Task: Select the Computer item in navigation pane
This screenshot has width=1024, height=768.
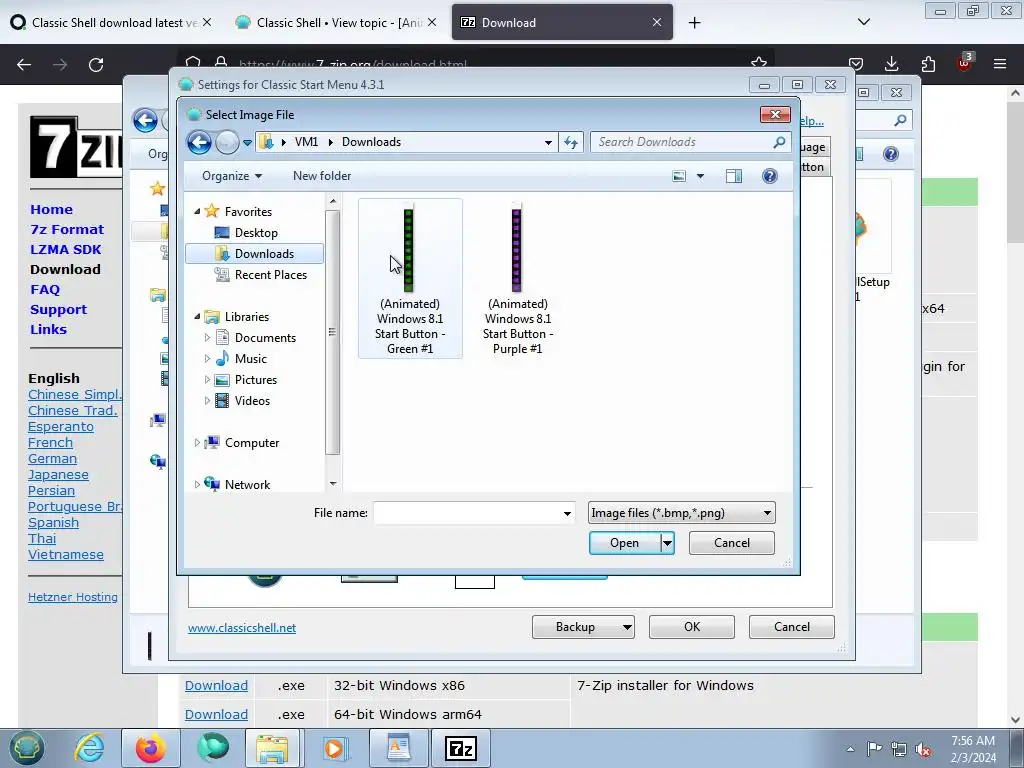Action: [251, 443]
